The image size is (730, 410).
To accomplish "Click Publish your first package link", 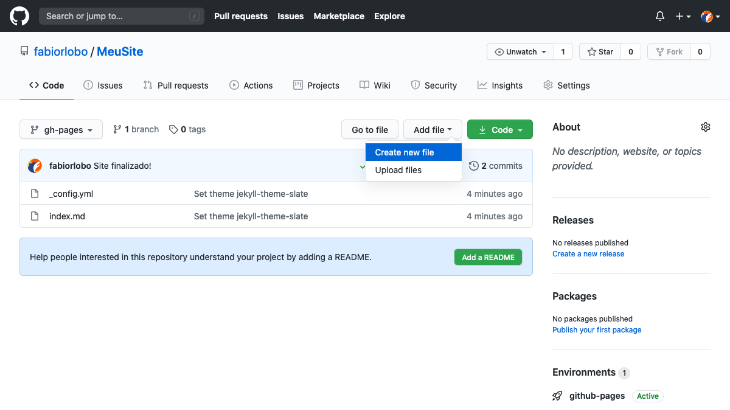I will coord(596,329).
